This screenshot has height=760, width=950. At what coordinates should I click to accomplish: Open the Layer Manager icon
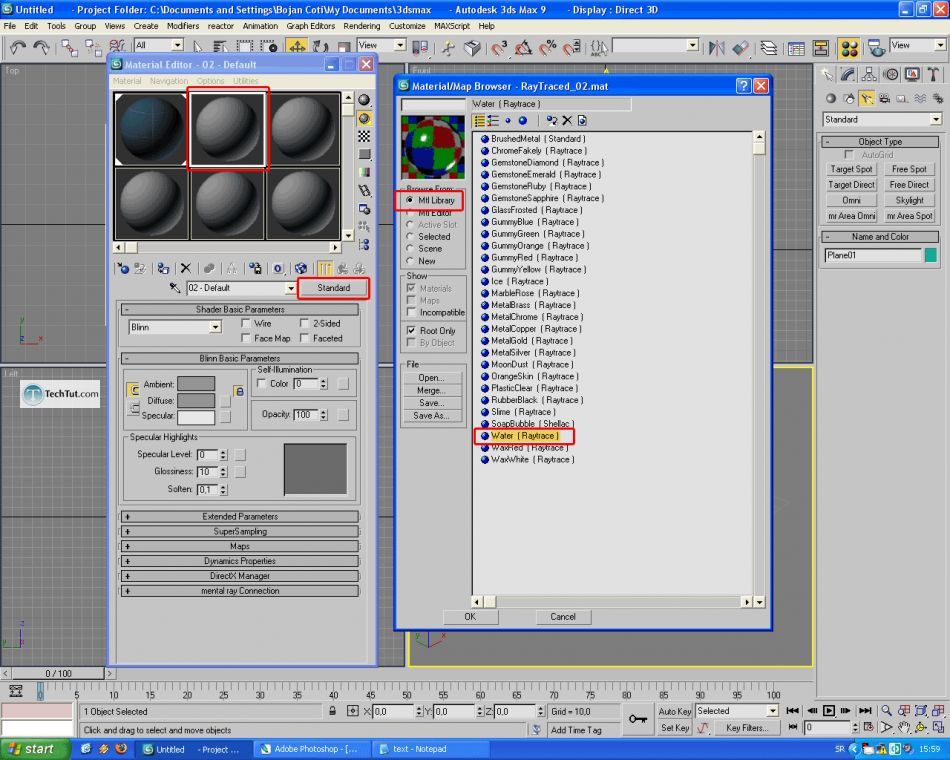769,47
